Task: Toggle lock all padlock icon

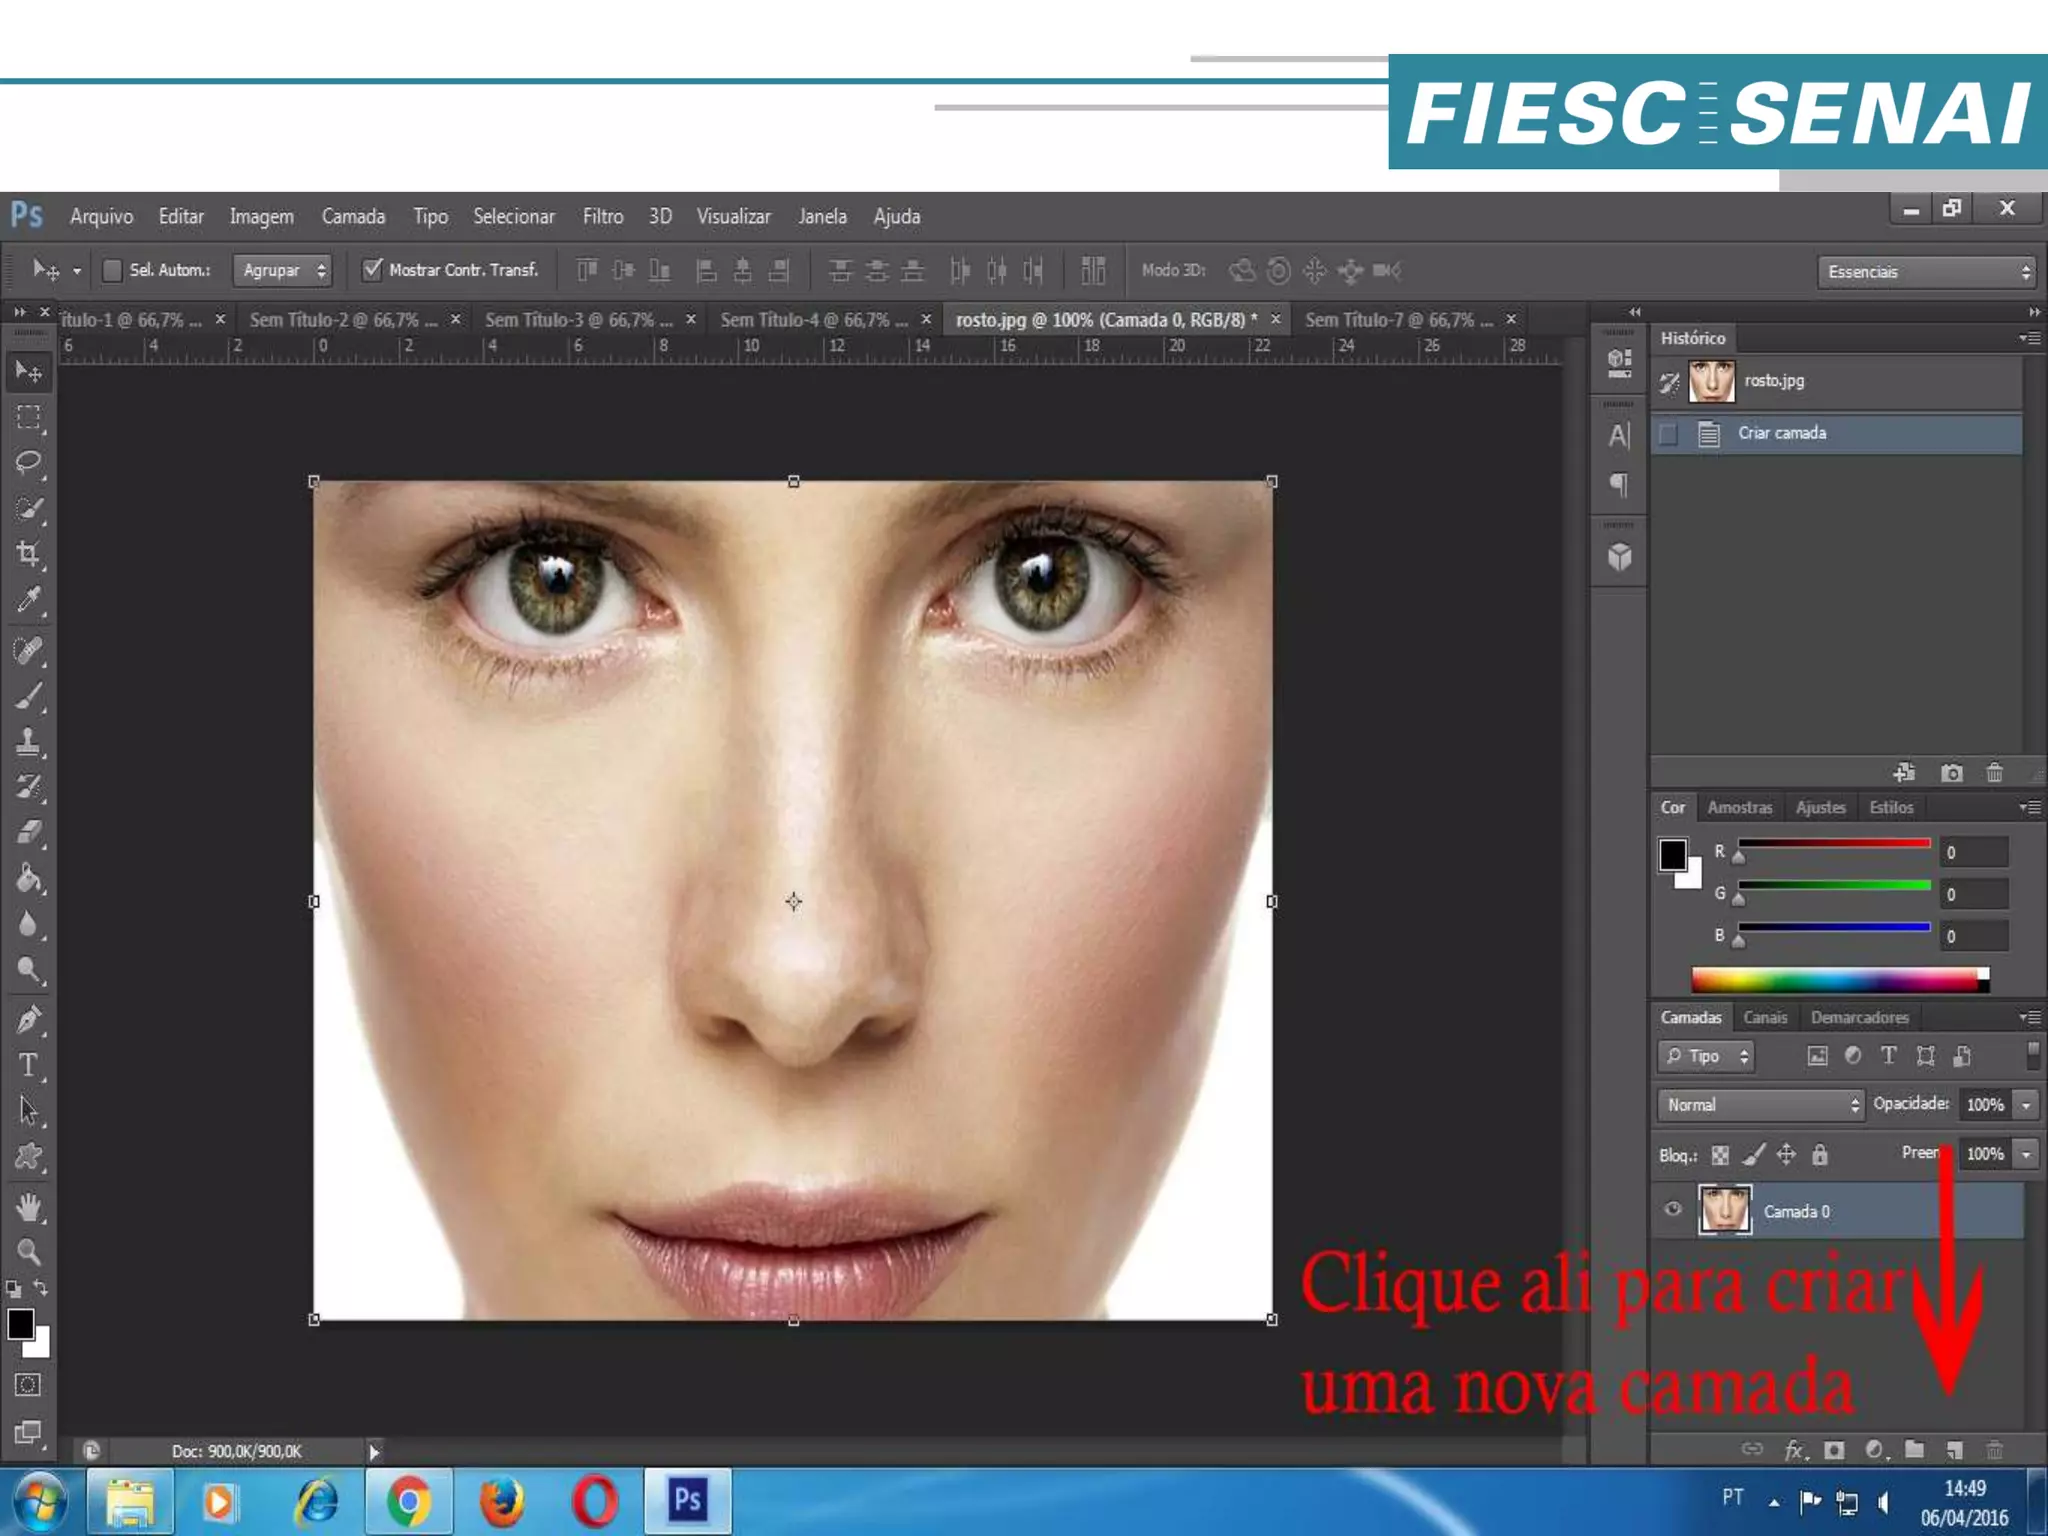Action: 1820,1155
